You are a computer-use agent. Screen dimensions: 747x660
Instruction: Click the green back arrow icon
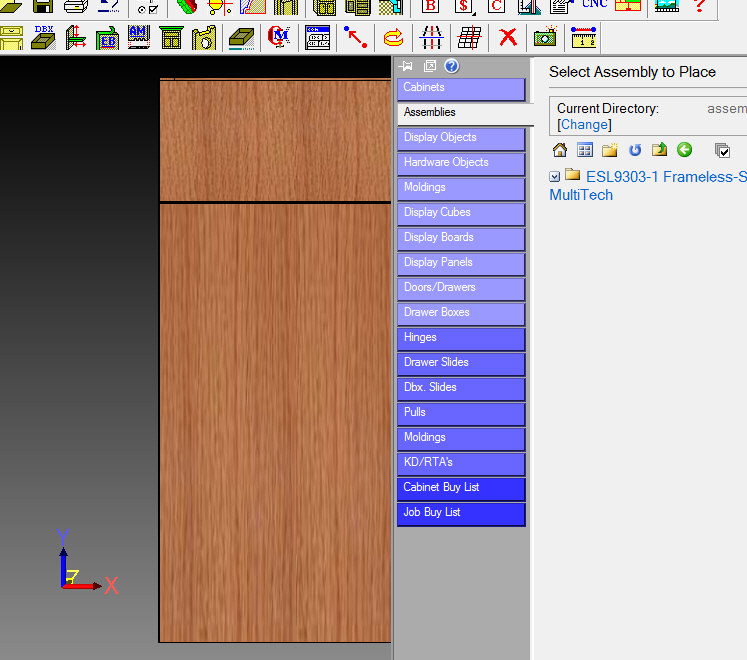[684, 150]
